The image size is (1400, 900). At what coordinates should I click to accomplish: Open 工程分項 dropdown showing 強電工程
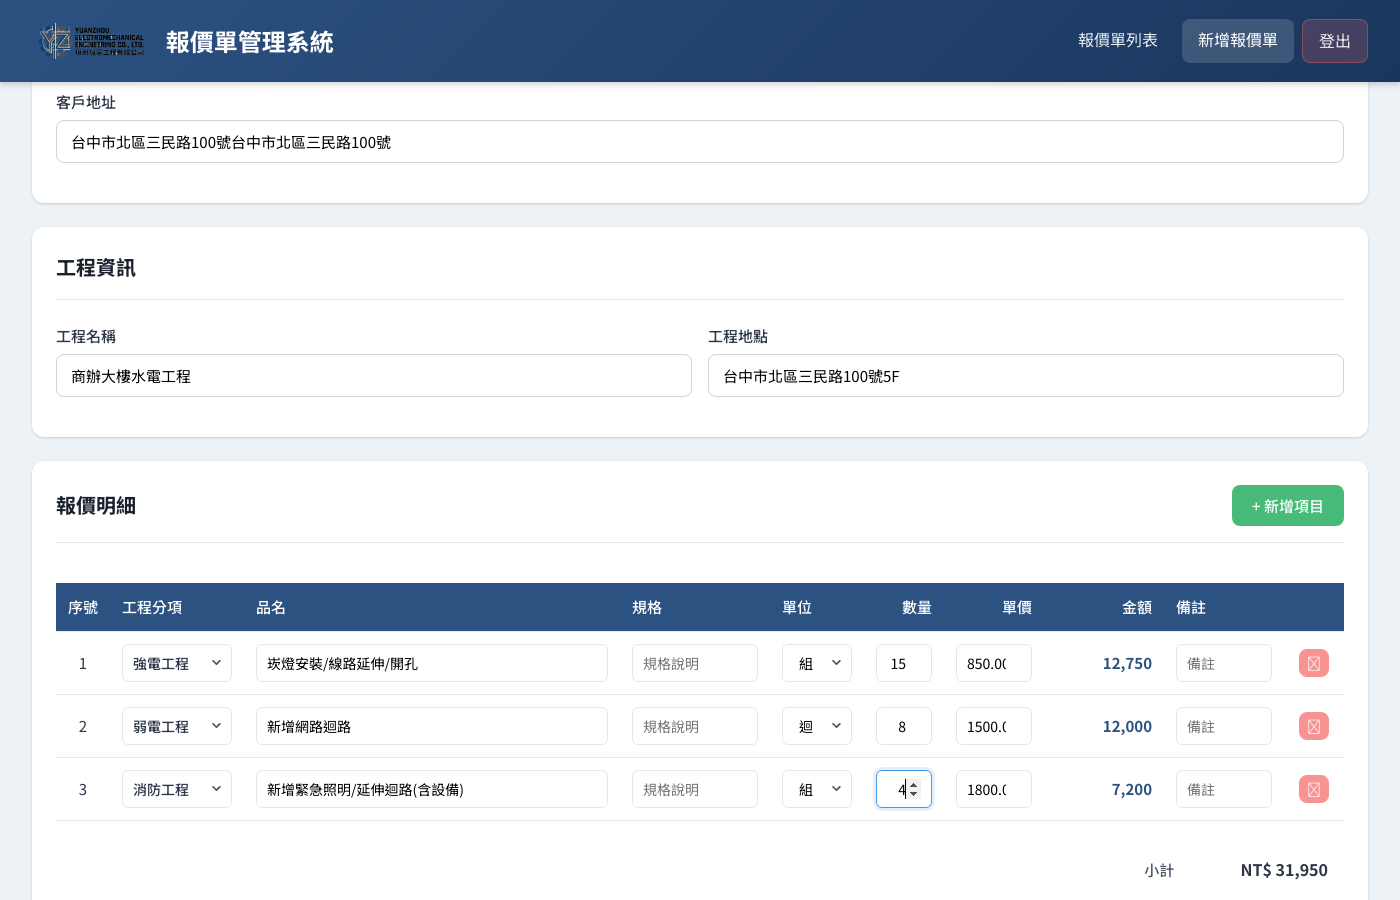pyautogui.click(x=177, y=663)
